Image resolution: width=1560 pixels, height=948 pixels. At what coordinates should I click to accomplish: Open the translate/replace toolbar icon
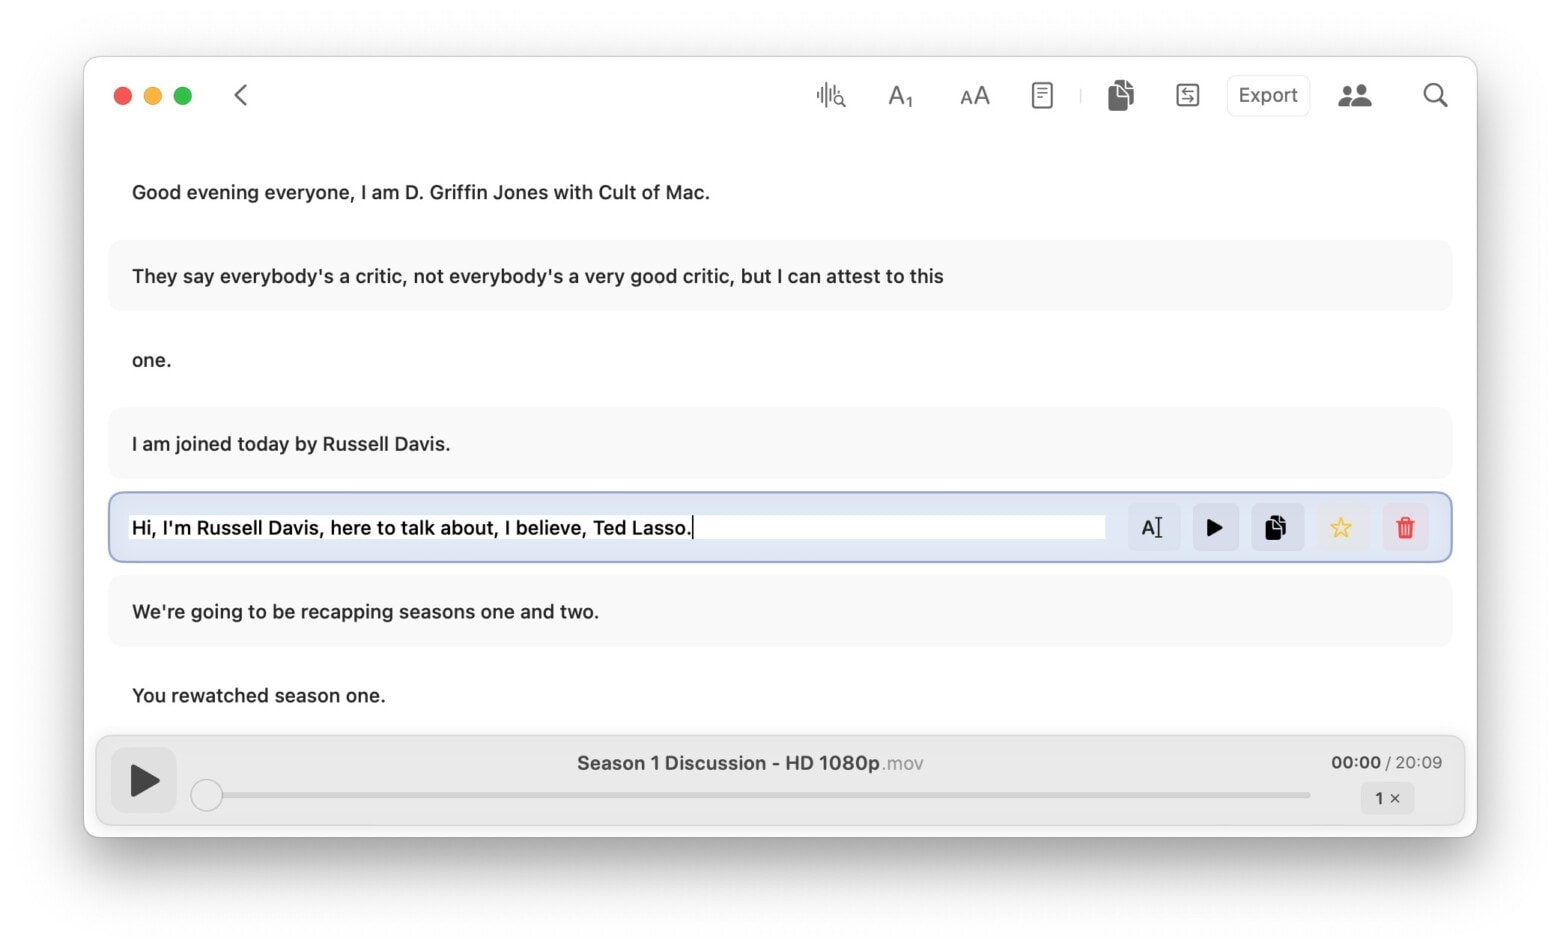[x=1187, y=95]
